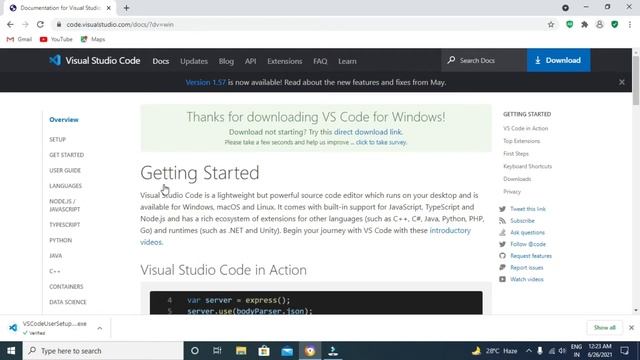
Task: Click video icon beside Watch videos
Action: pos(502,279)
